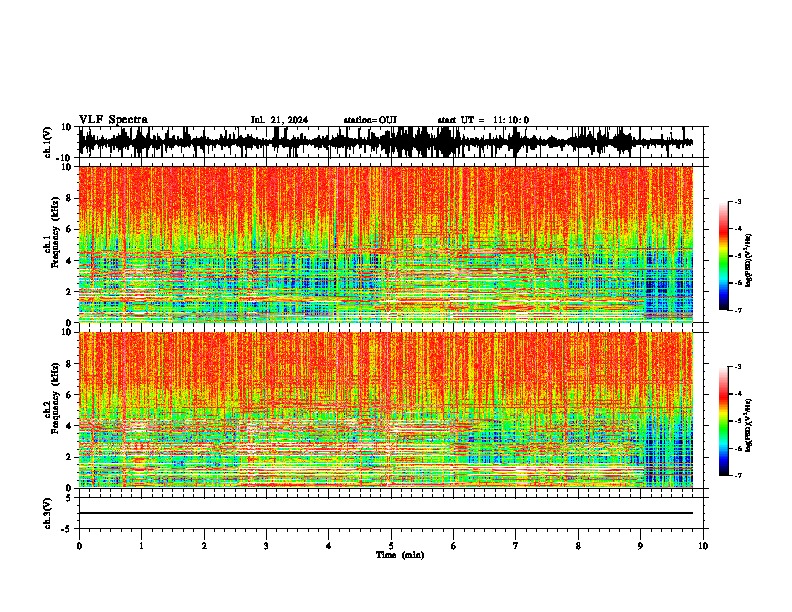
Task: Click the "-3" label on ch.1 color scale
Action: [x=738, y=201]
